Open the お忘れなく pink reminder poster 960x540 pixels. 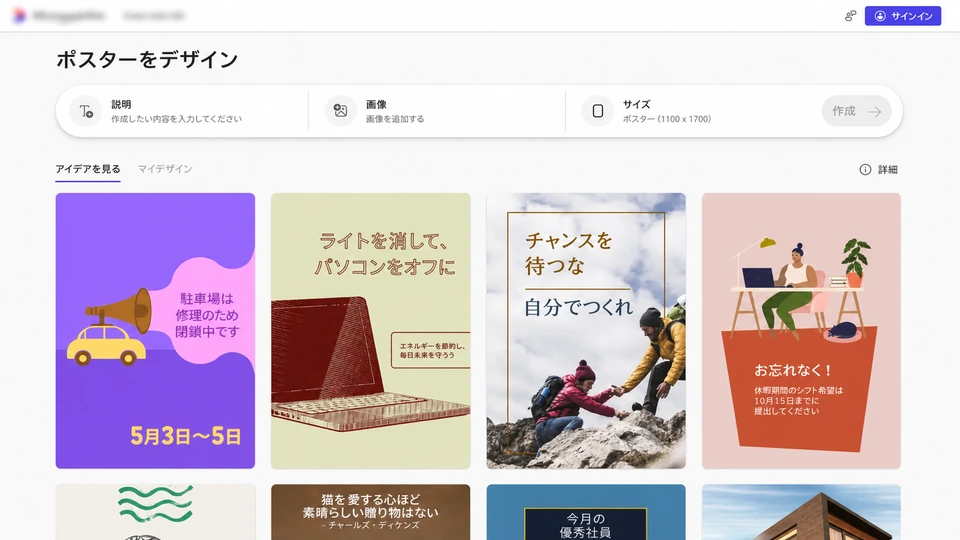801,331
